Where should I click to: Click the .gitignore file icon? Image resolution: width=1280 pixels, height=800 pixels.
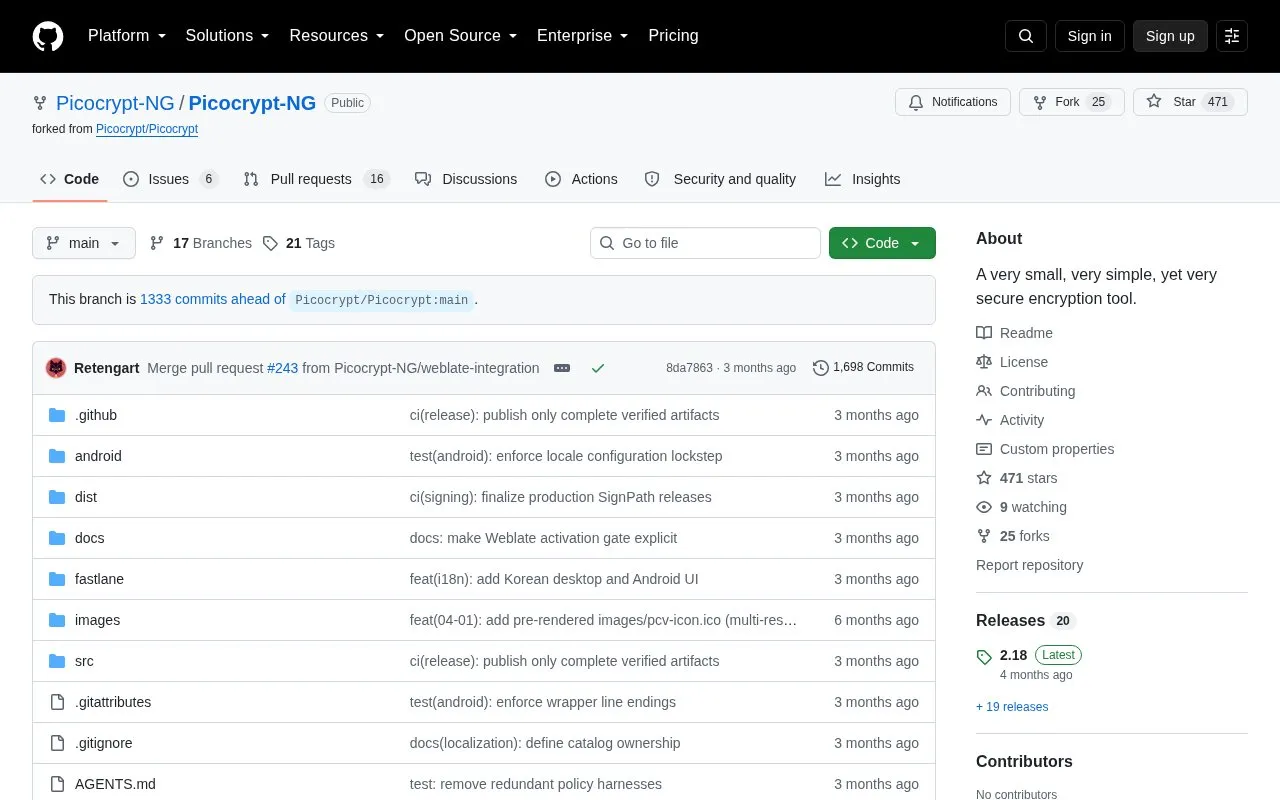coord(57,743)
